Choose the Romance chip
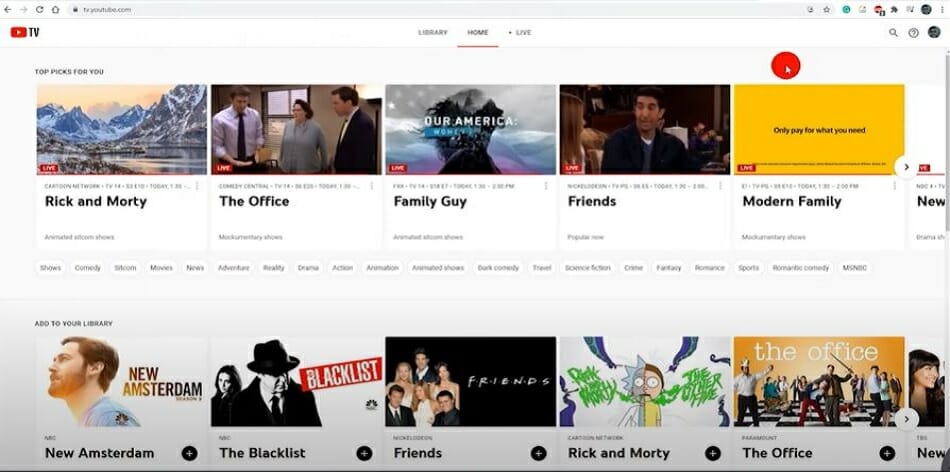Viewport: 950px width, 472px height. pos(709,268)
